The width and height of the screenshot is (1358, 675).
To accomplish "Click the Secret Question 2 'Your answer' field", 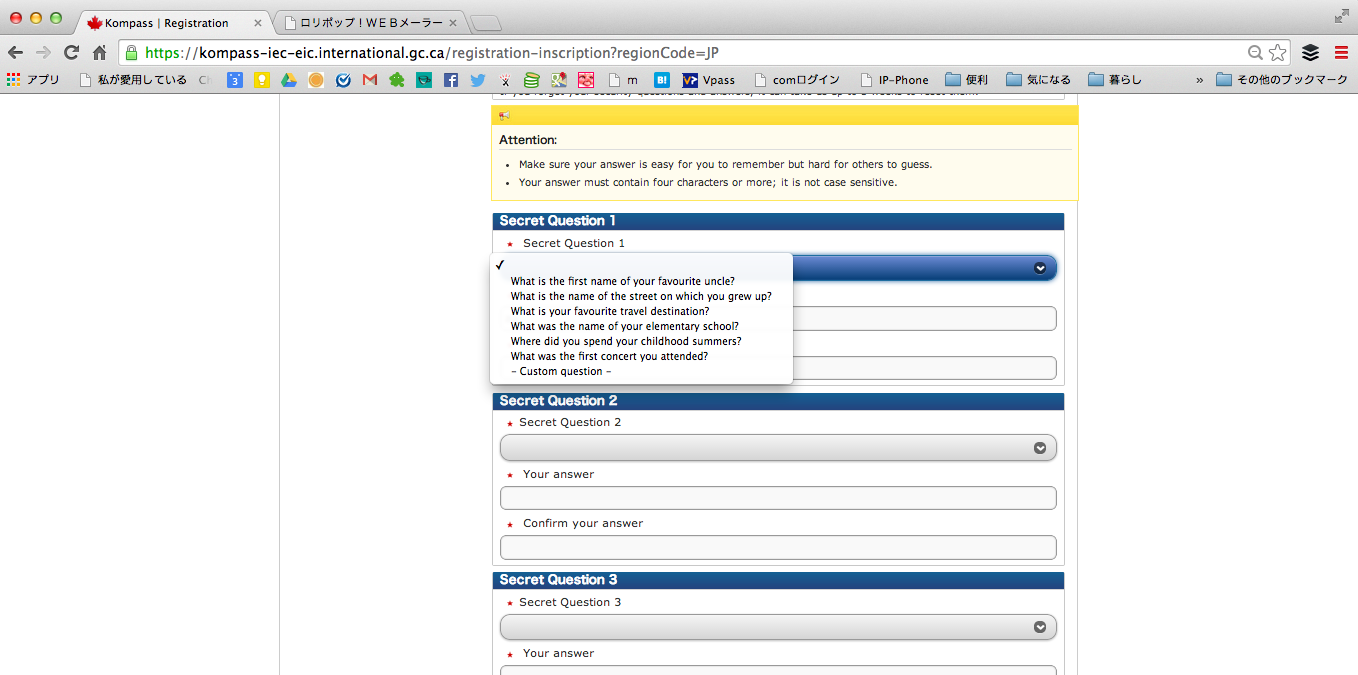I will pyautogui.click(x=778, y=498).
